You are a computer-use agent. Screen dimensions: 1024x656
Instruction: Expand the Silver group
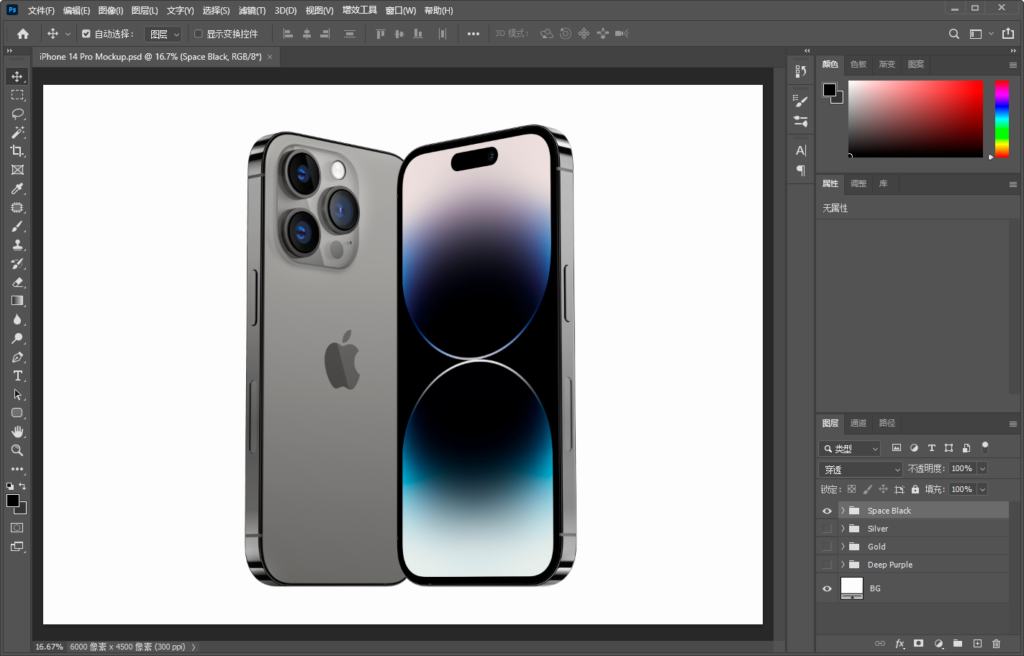pos(842,529)
